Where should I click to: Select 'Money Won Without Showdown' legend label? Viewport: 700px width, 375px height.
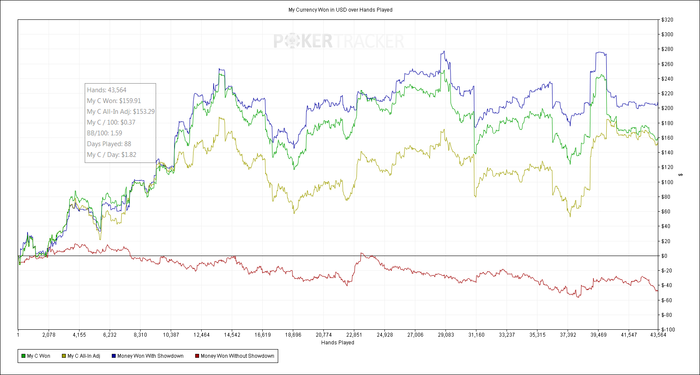click(x=238, y=356)
